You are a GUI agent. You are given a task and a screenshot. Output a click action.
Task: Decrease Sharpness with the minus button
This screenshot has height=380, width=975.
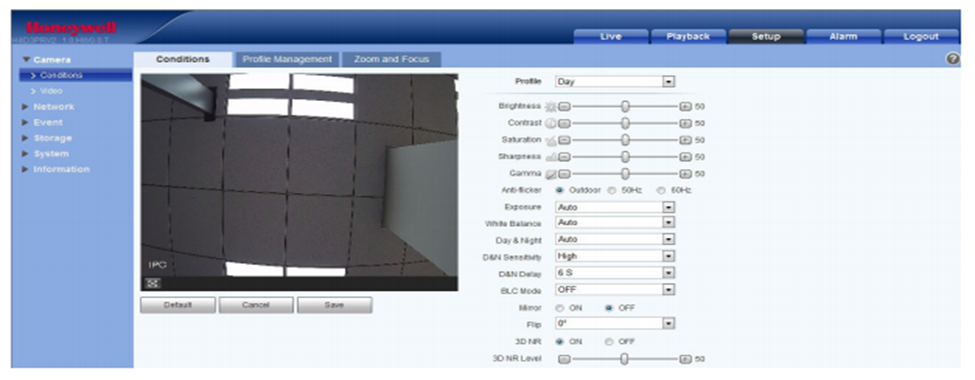[563, 157]
